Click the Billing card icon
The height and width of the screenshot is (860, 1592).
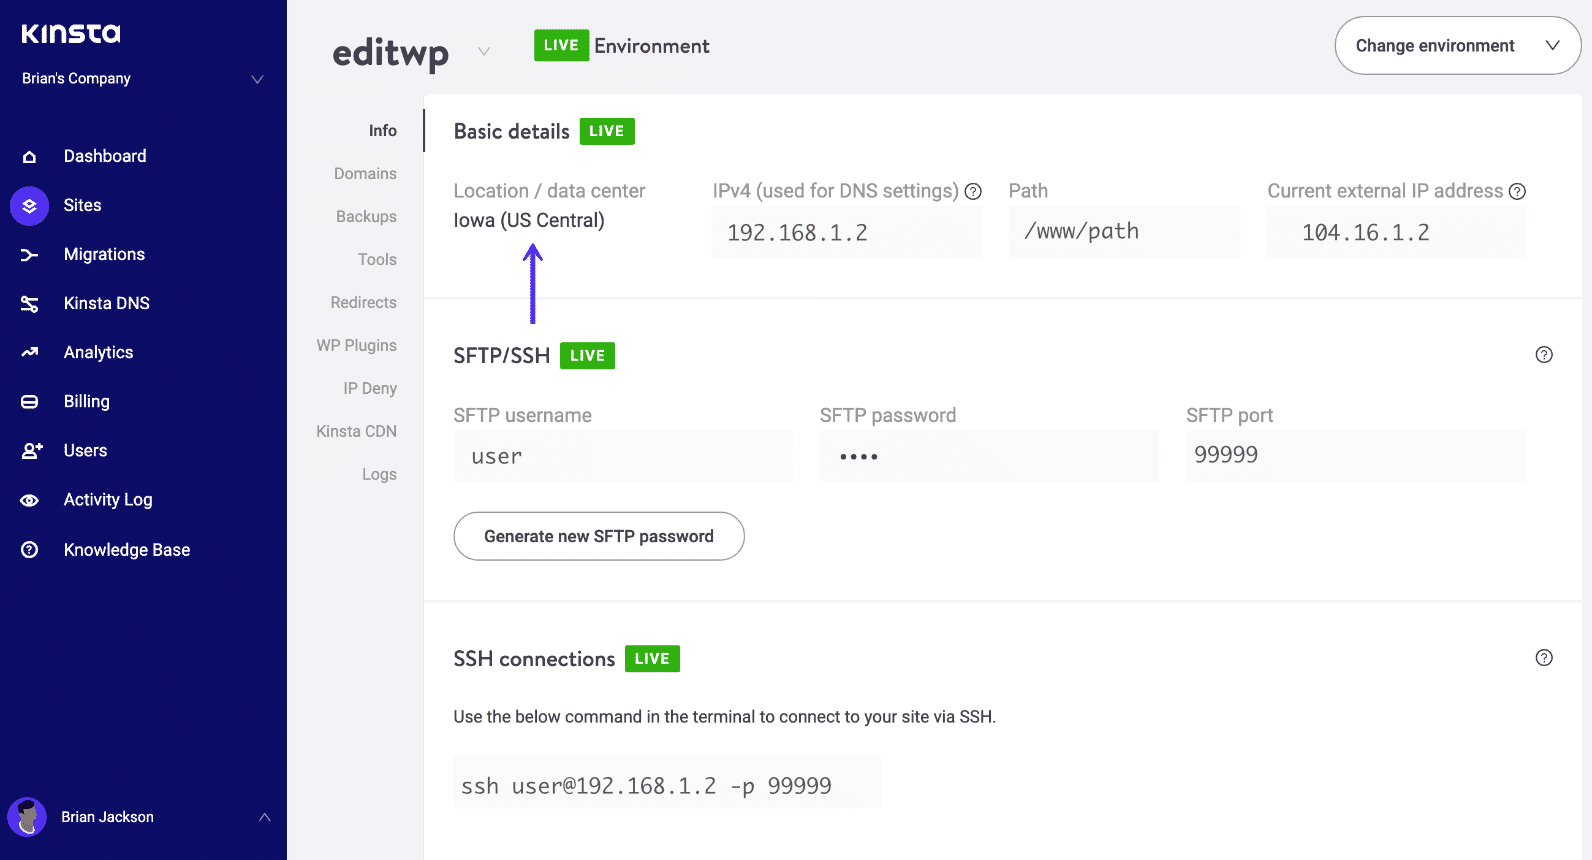pos(30,402)
